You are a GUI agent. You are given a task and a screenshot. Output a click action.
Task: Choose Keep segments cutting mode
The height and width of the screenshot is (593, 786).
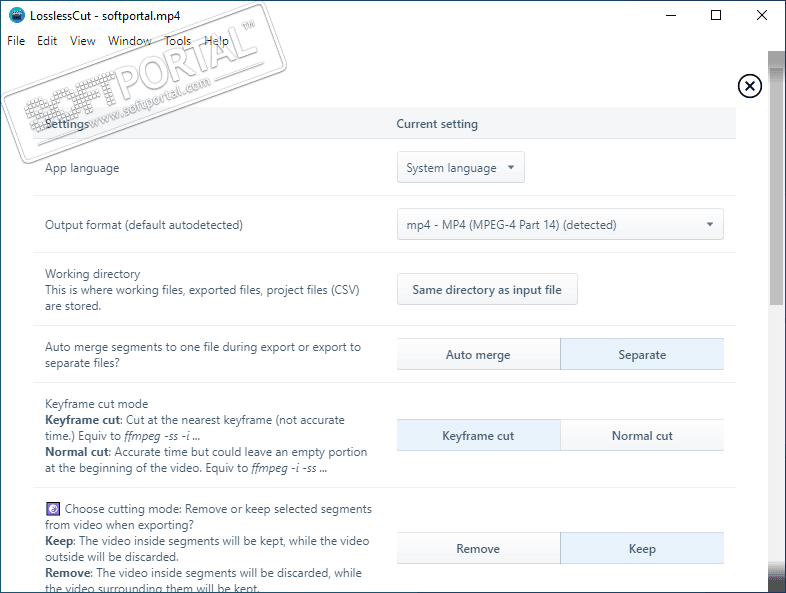(641, 549)
